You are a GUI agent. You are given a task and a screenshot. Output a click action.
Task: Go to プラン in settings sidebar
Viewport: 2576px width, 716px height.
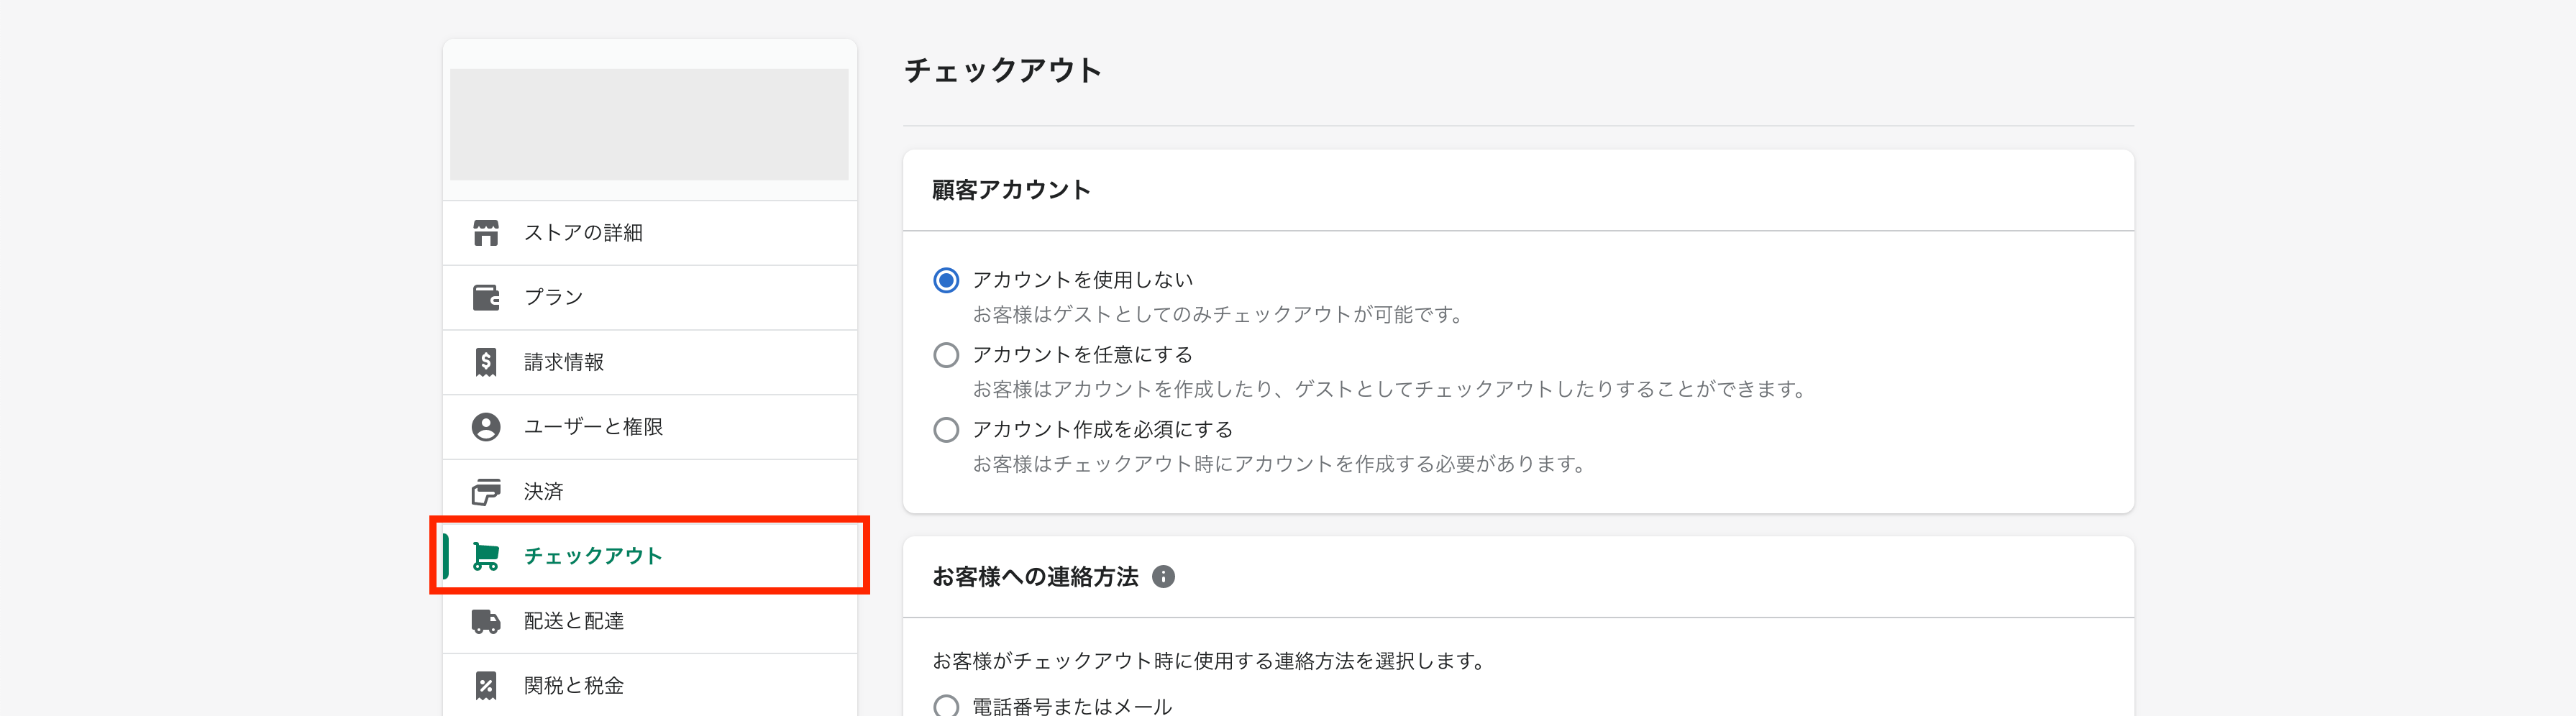(650, 298)
